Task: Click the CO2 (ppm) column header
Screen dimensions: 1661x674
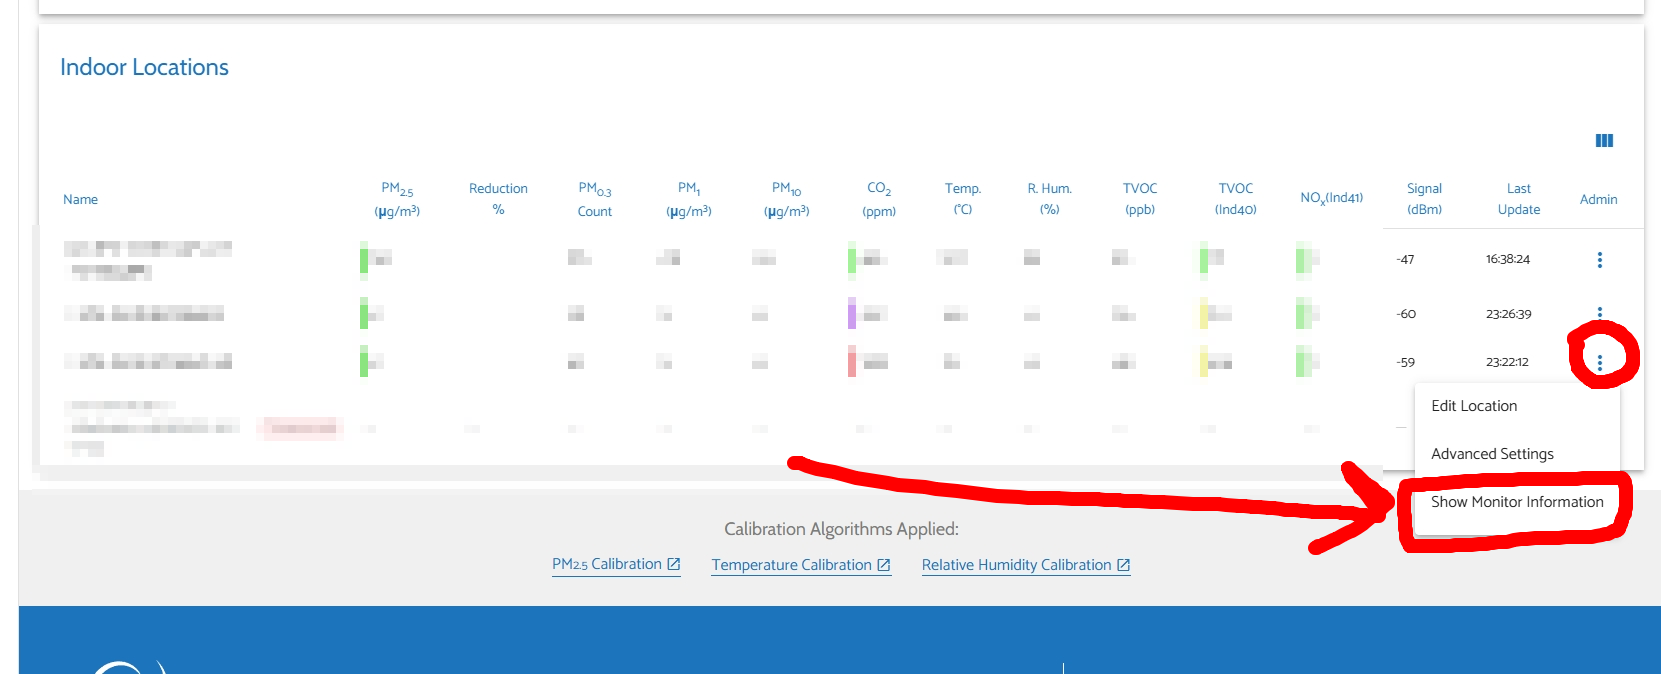Action: click(x=879, y=199)
